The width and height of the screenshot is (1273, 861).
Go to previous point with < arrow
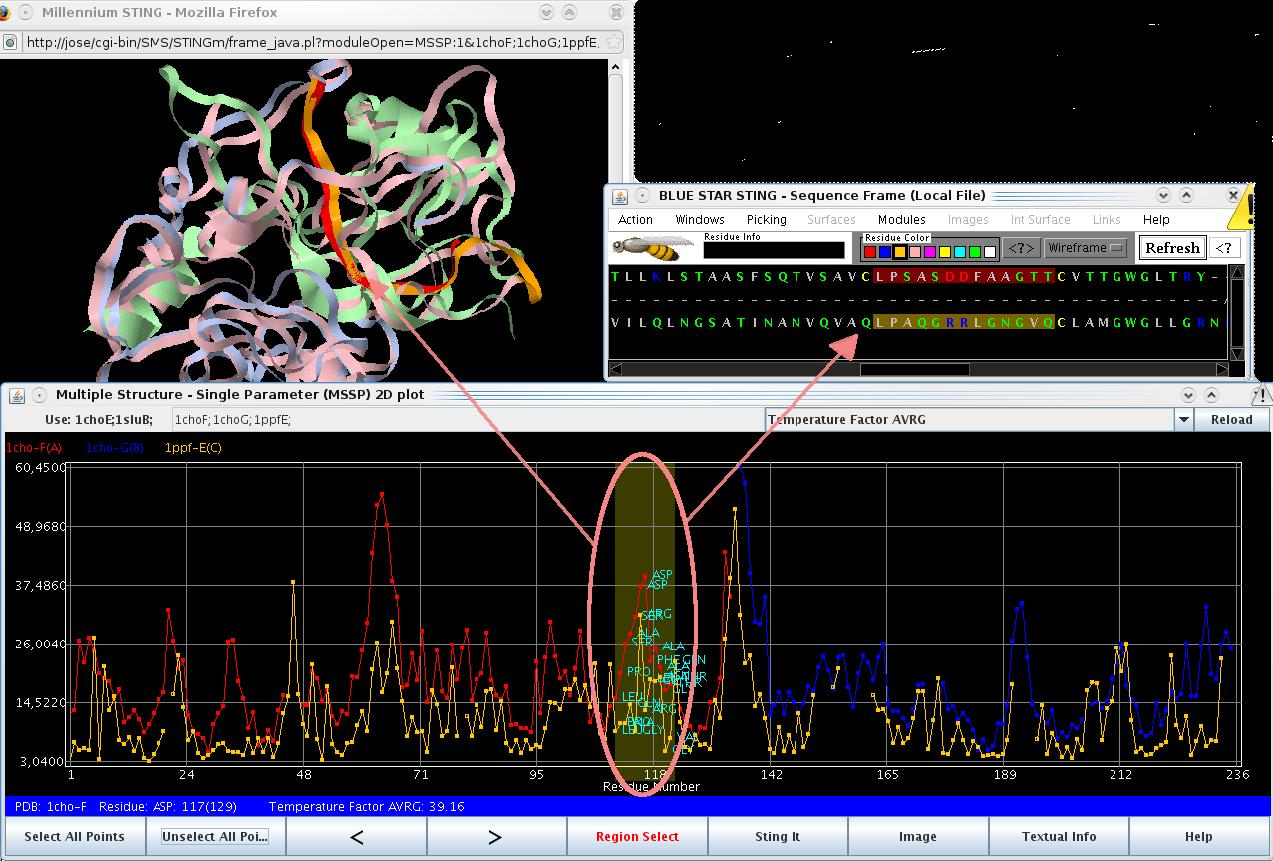click(357, 837)
